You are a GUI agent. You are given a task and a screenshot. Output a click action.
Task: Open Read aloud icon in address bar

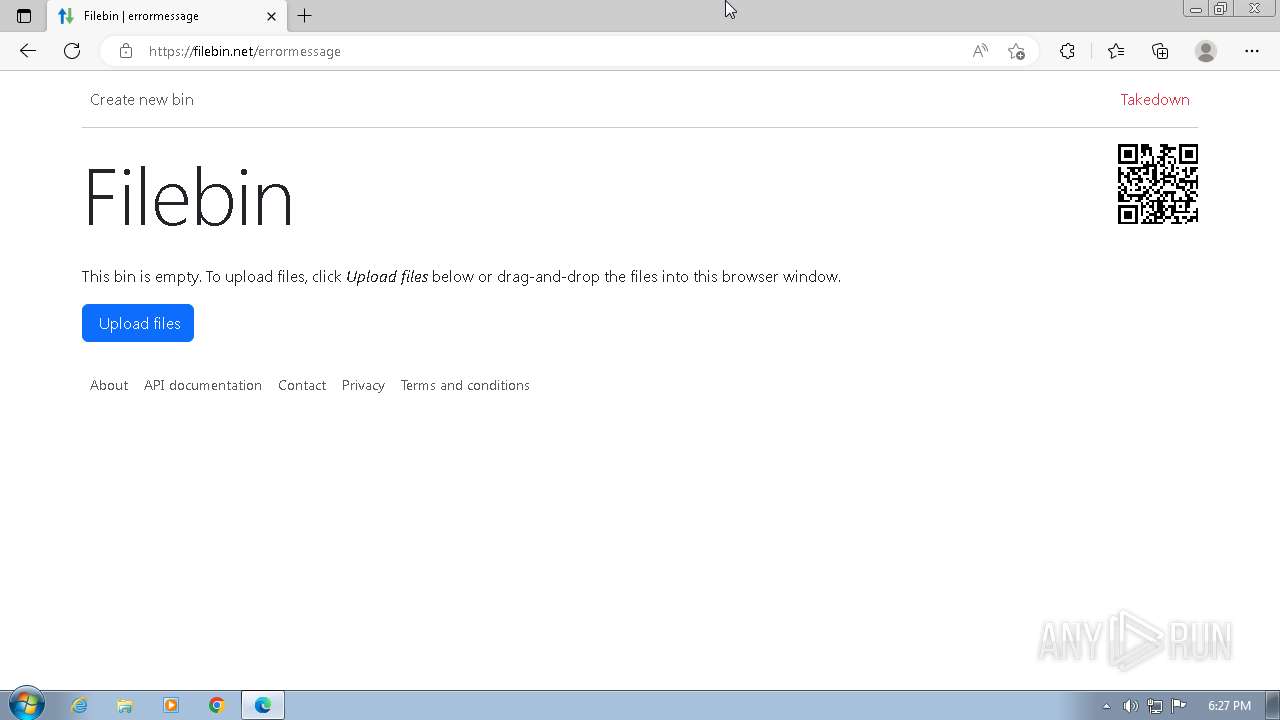tap(980, 51)
